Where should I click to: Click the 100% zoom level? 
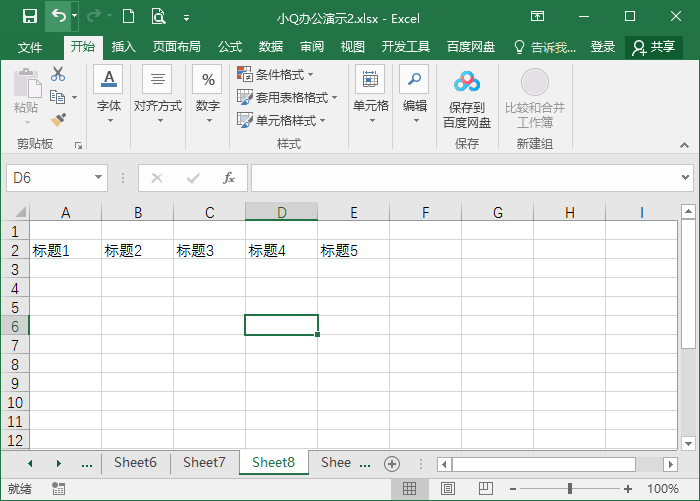click(663, 489)
